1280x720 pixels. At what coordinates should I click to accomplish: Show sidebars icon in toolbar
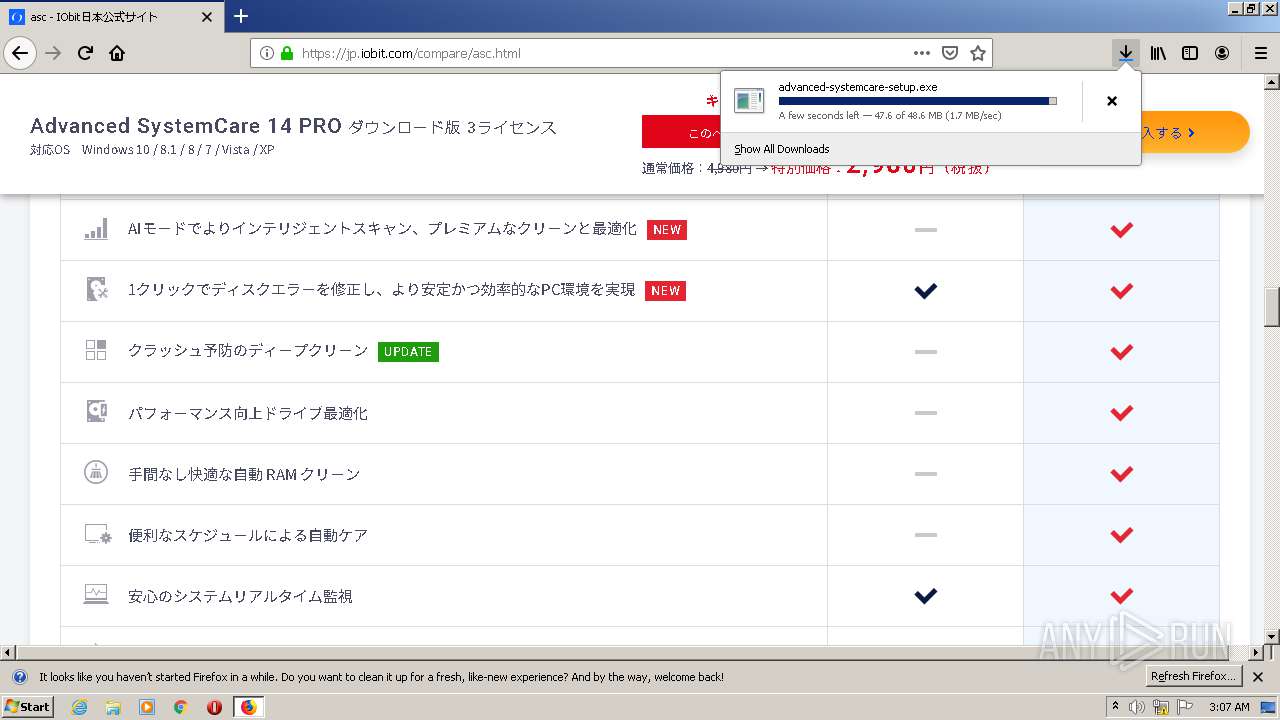pos(1190,53)
